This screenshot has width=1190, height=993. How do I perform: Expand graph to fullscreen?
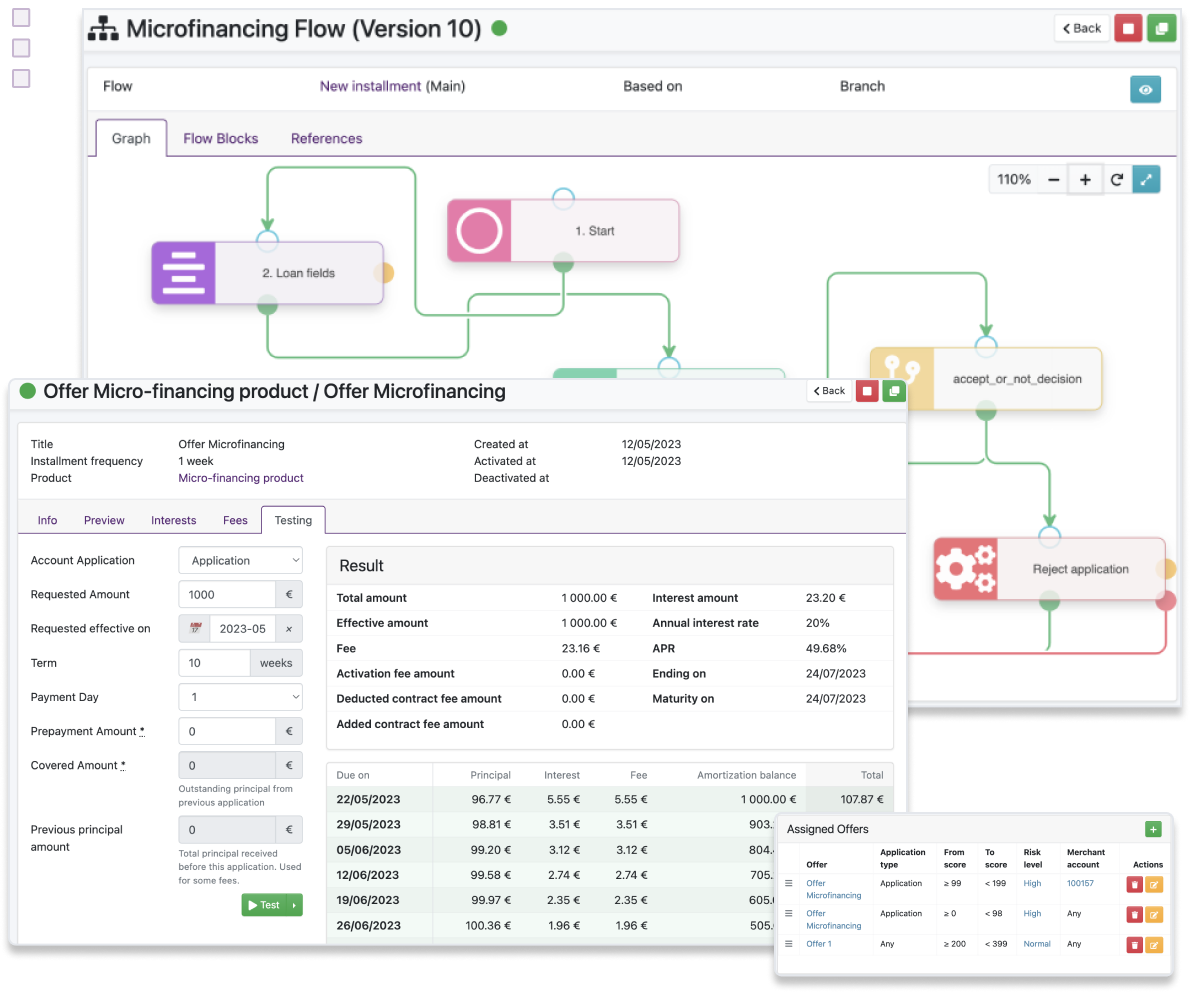1147,180
